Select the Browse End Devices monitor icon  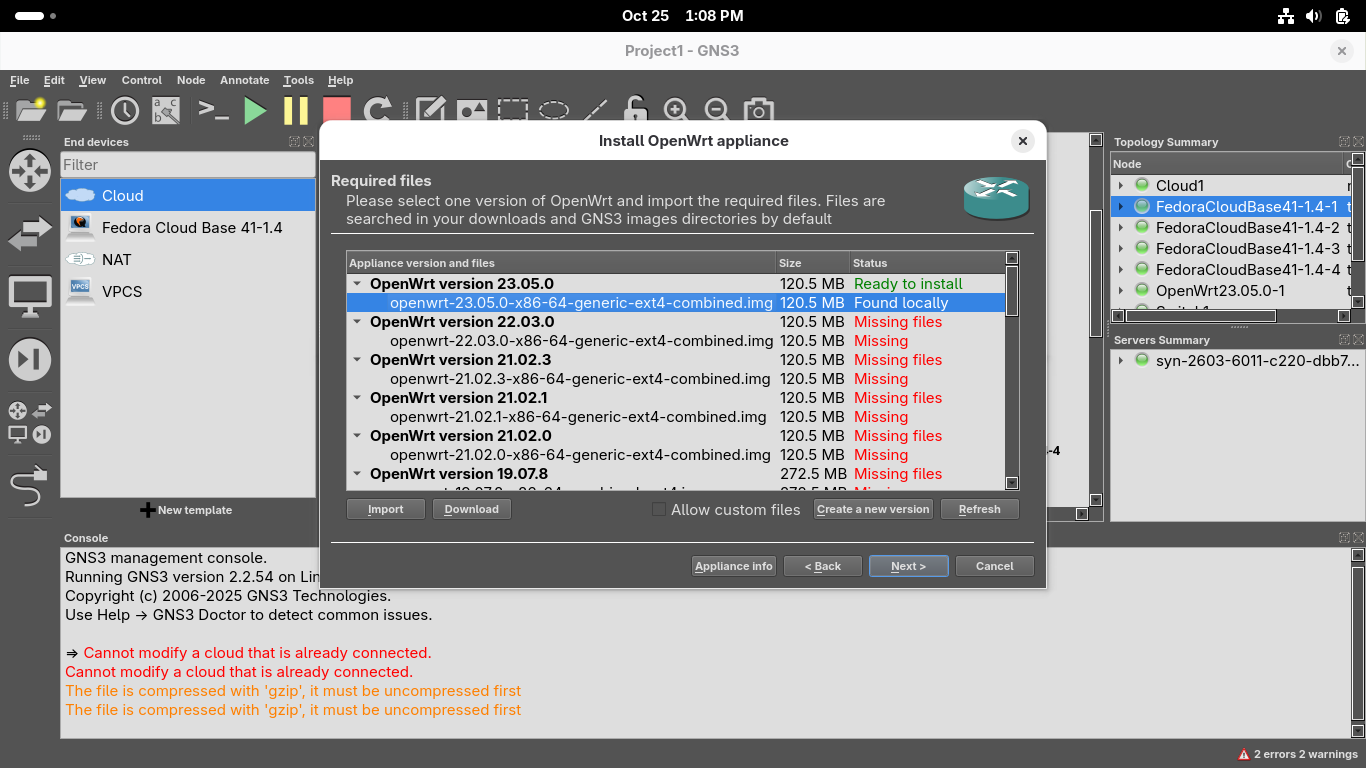tap(30, 297)
